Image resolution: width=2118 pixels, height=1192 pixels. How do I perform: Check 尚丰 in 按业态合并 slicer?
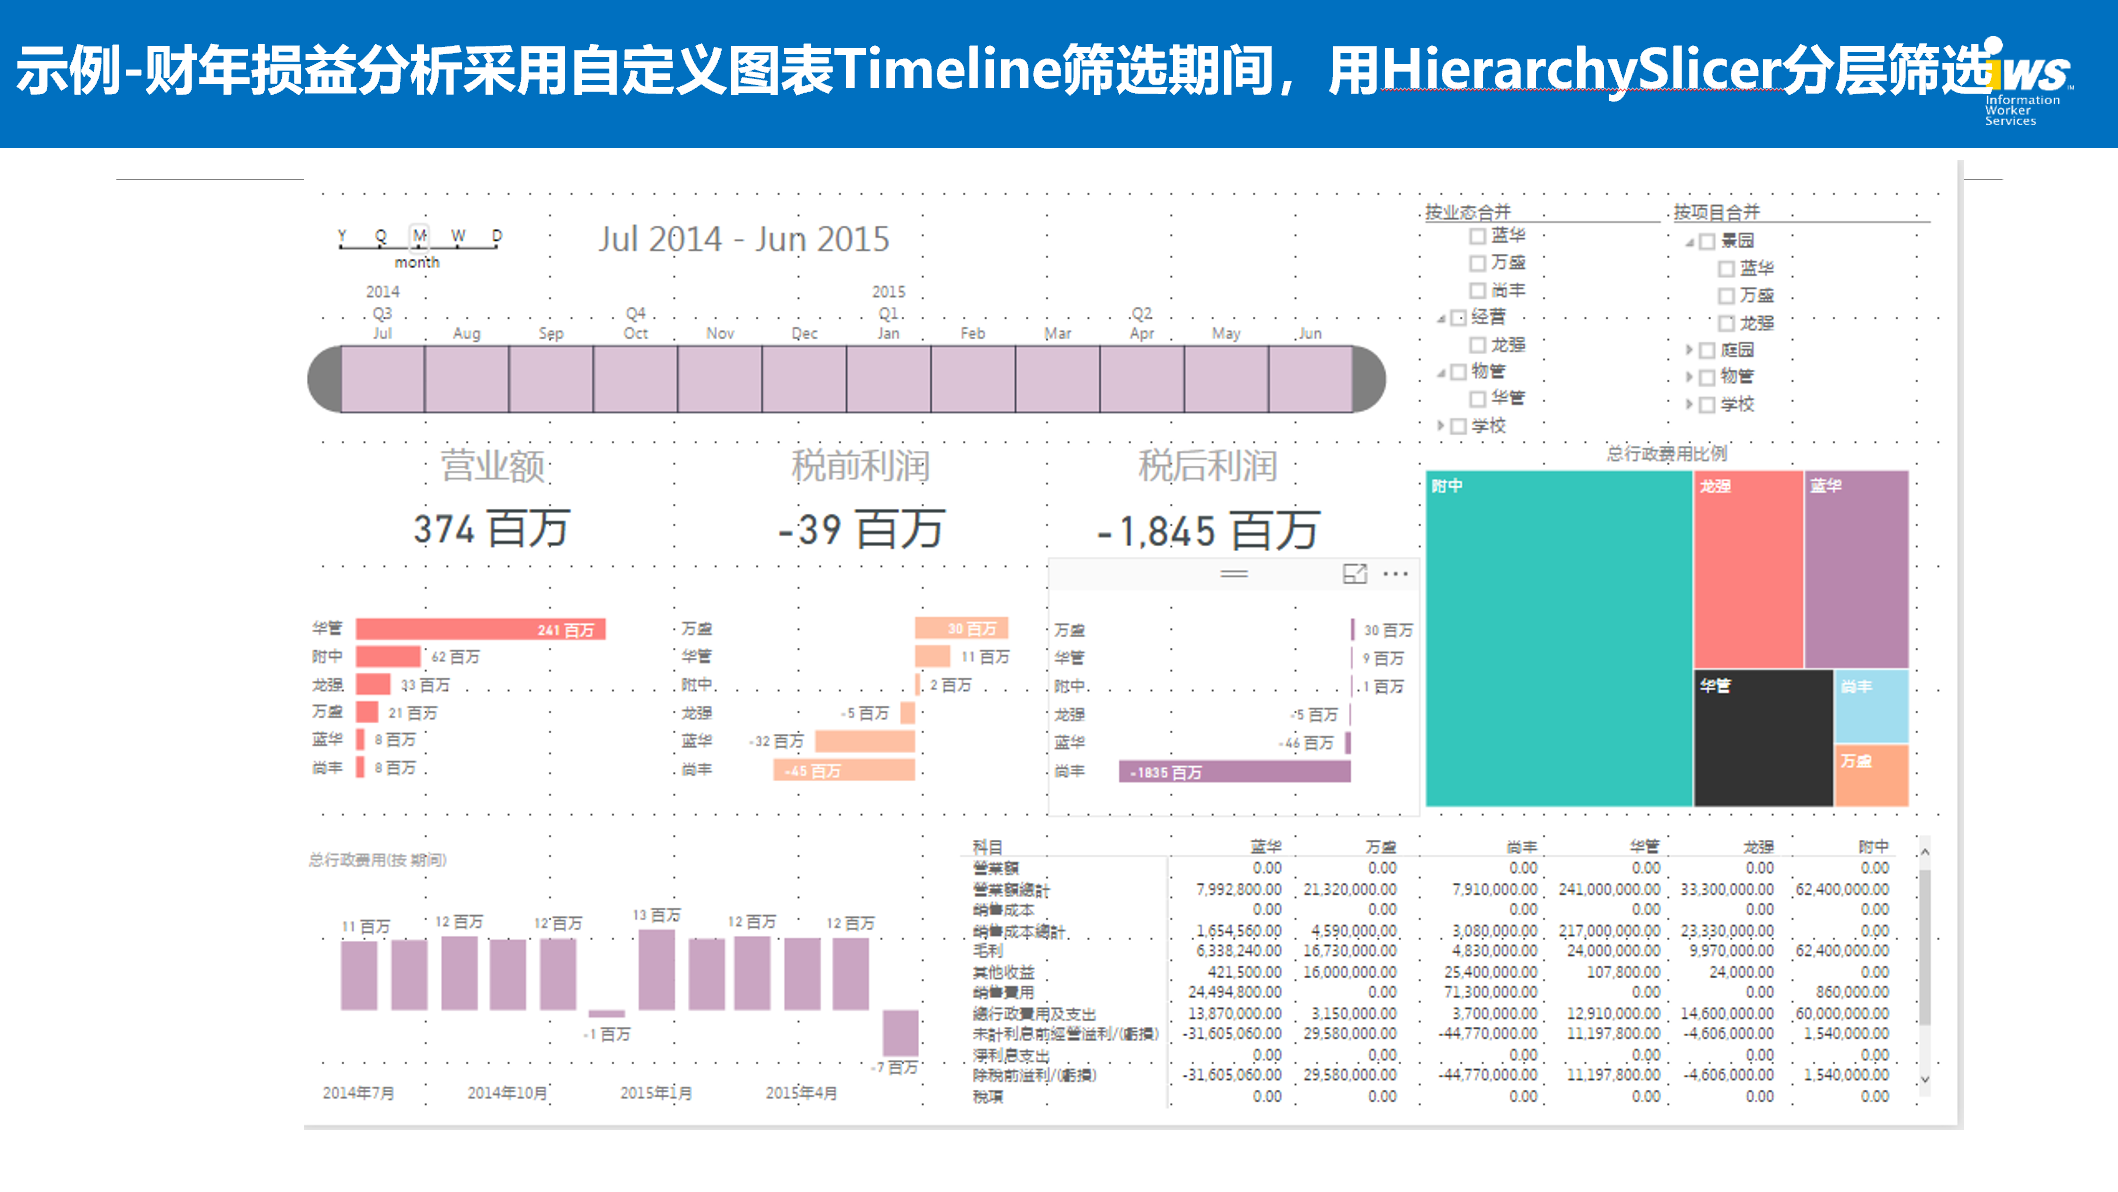tap(1477, 290)
